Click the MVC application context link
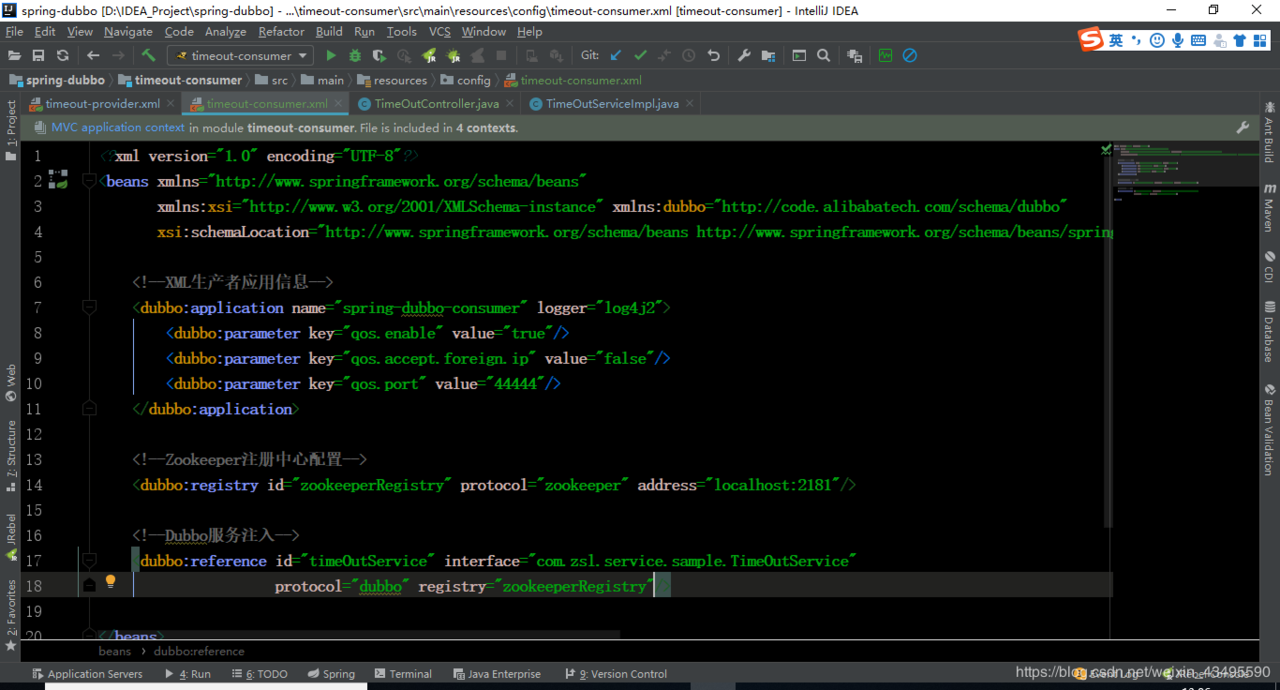Screen dimensions: 1280x690 coord(118,128)
